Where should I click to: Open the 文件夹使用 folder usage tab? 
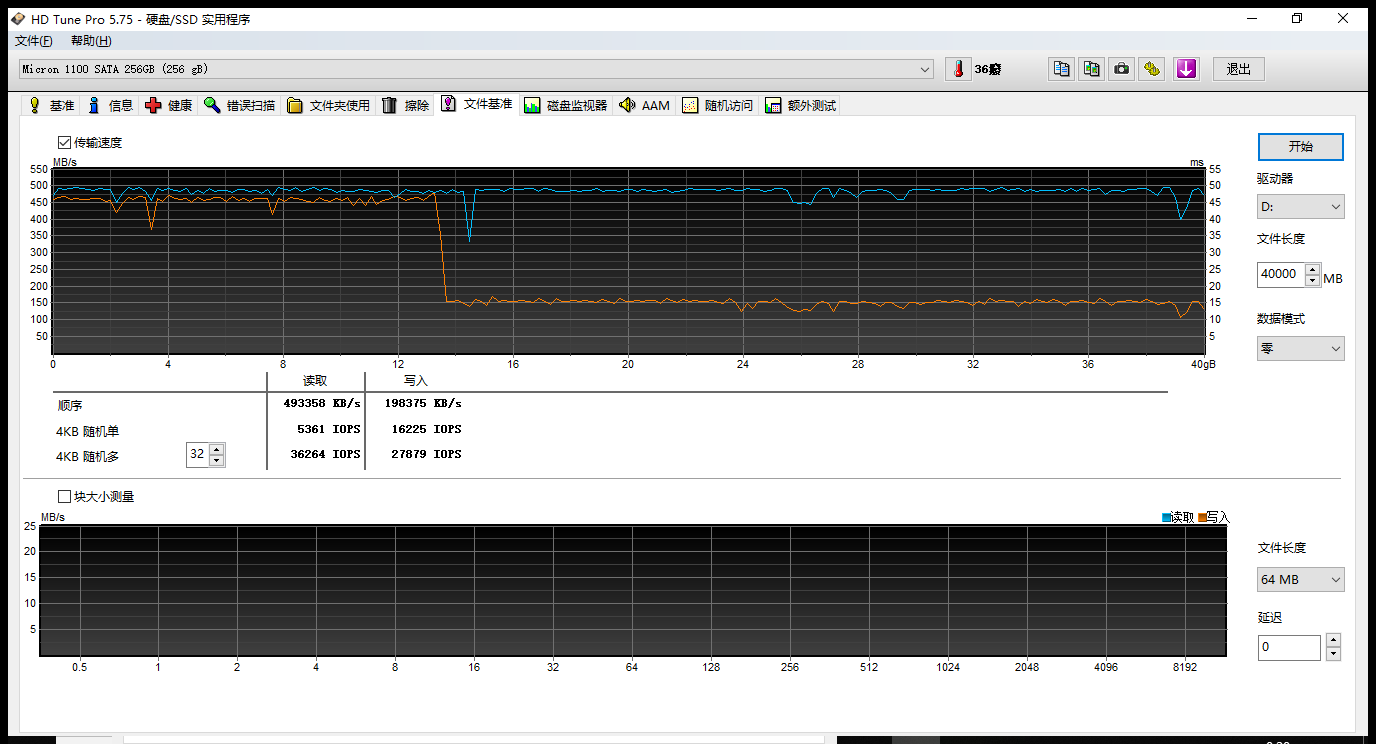click(x=329, y=105)
